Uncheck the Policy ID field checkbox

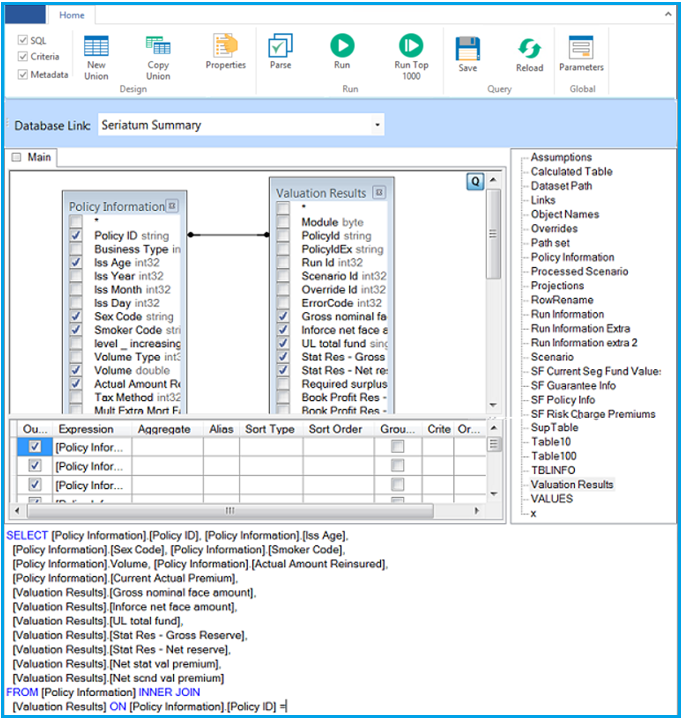[x=76, y=235]
